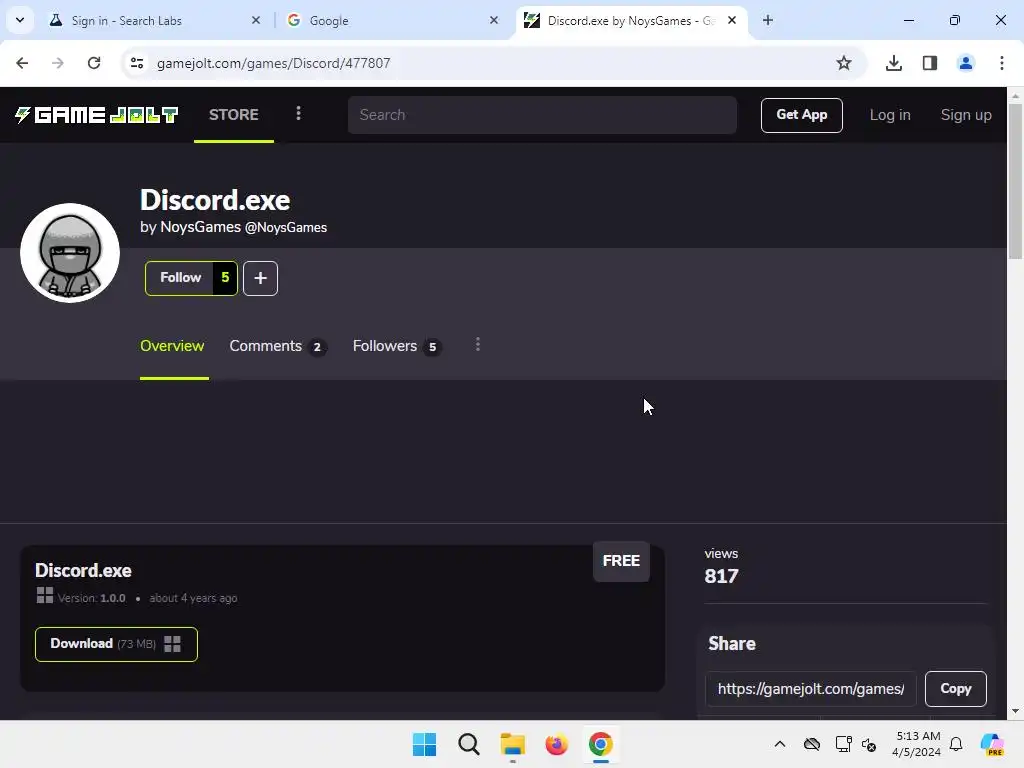Copy the share link

click(955, 689)
